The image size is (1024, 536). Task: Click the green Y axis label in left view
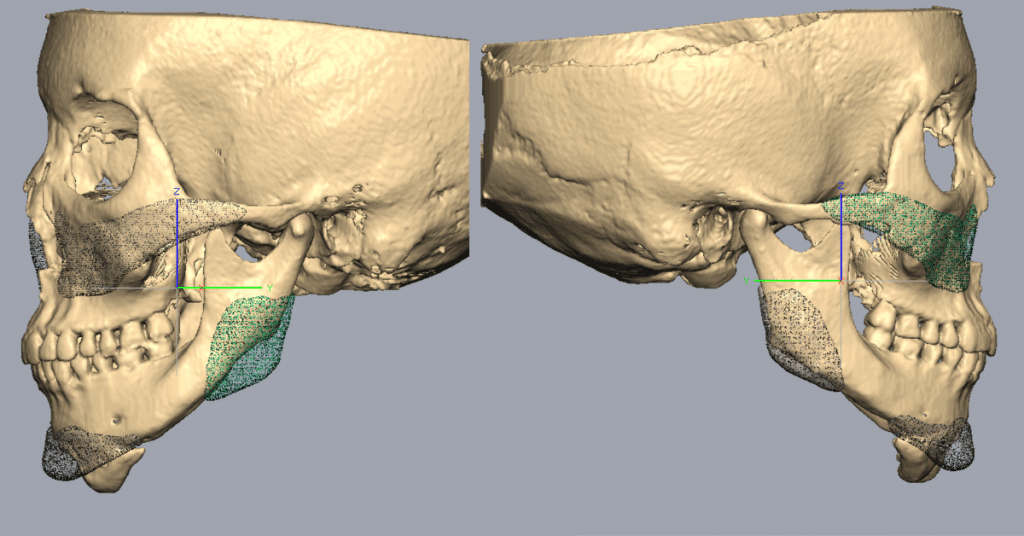click(x=269, y=288)
